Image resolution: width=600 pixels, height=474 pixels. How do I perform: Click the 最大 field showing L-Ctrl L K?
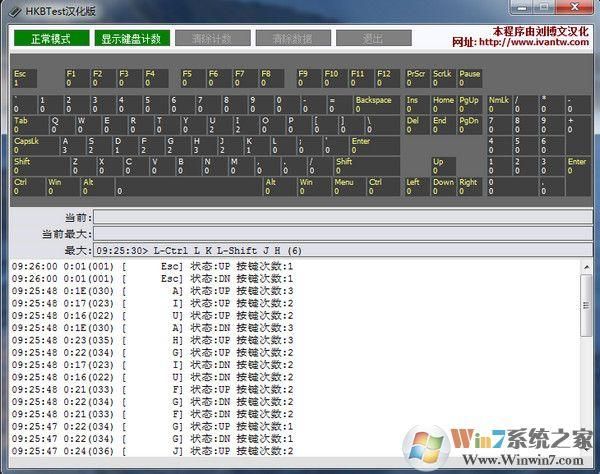[x=343, y=250]
